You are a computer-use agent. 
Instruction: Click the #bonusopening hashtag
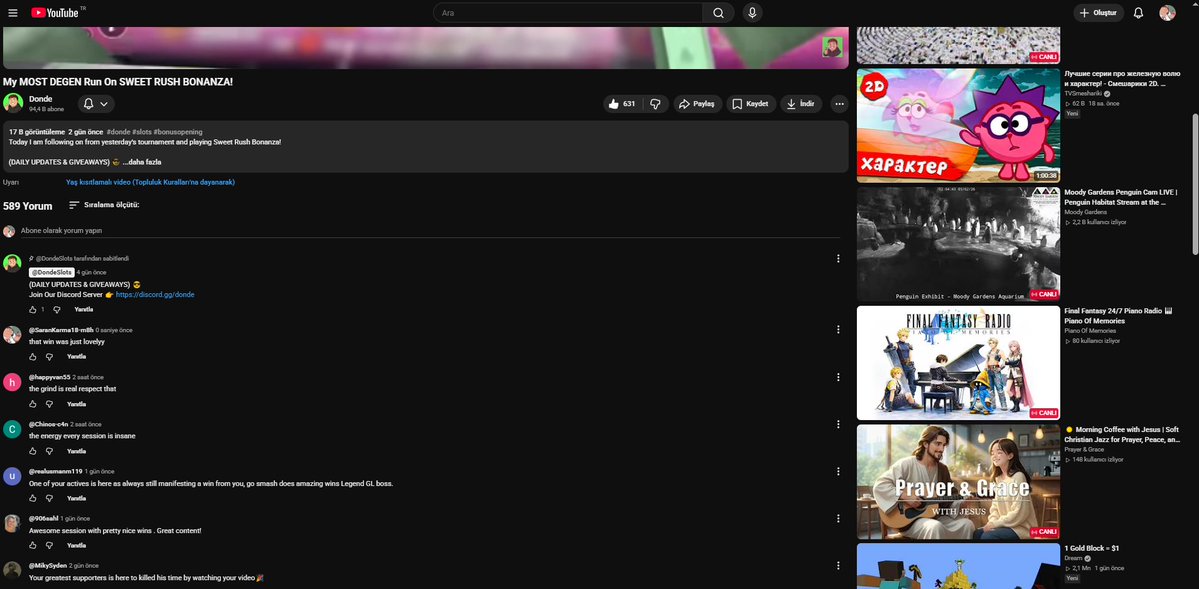177,132
